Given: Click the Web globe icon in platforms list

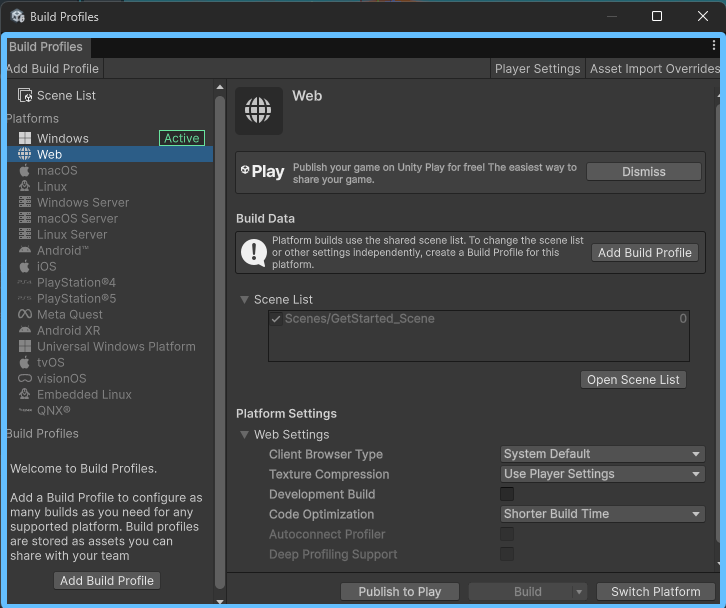Looking at the screenshot, I should 25,154.
